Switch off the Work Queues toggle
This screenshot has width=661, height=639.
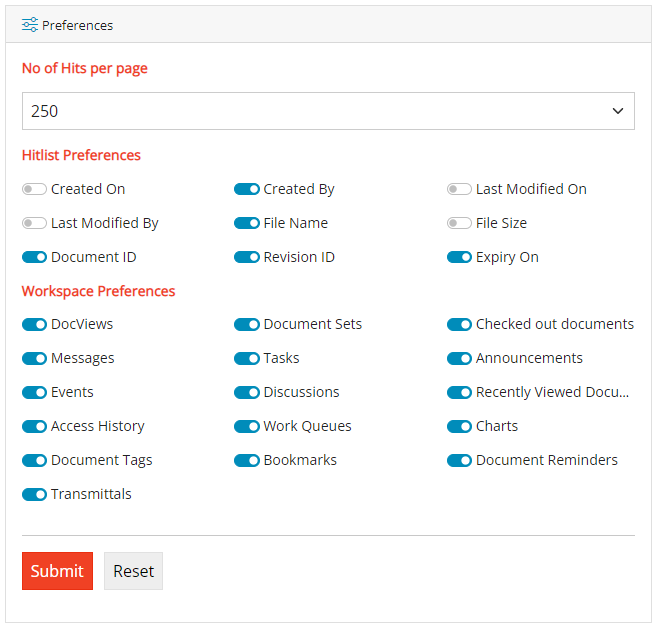247,426
